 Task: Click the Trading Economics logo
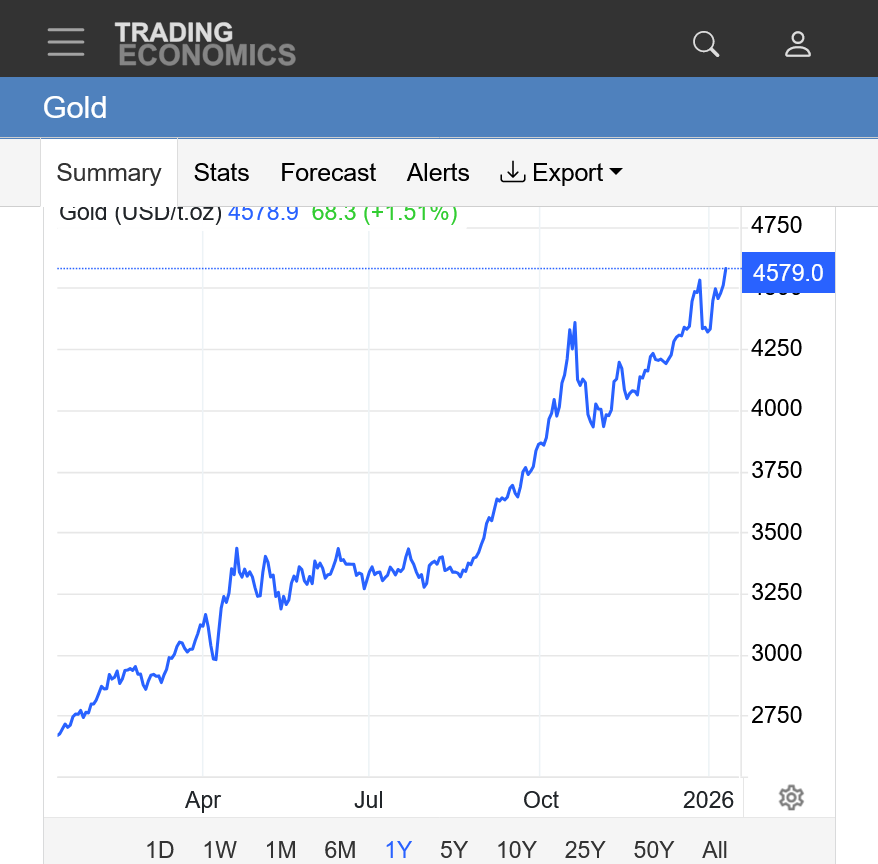pyautogui.click(x=205, y=44)
